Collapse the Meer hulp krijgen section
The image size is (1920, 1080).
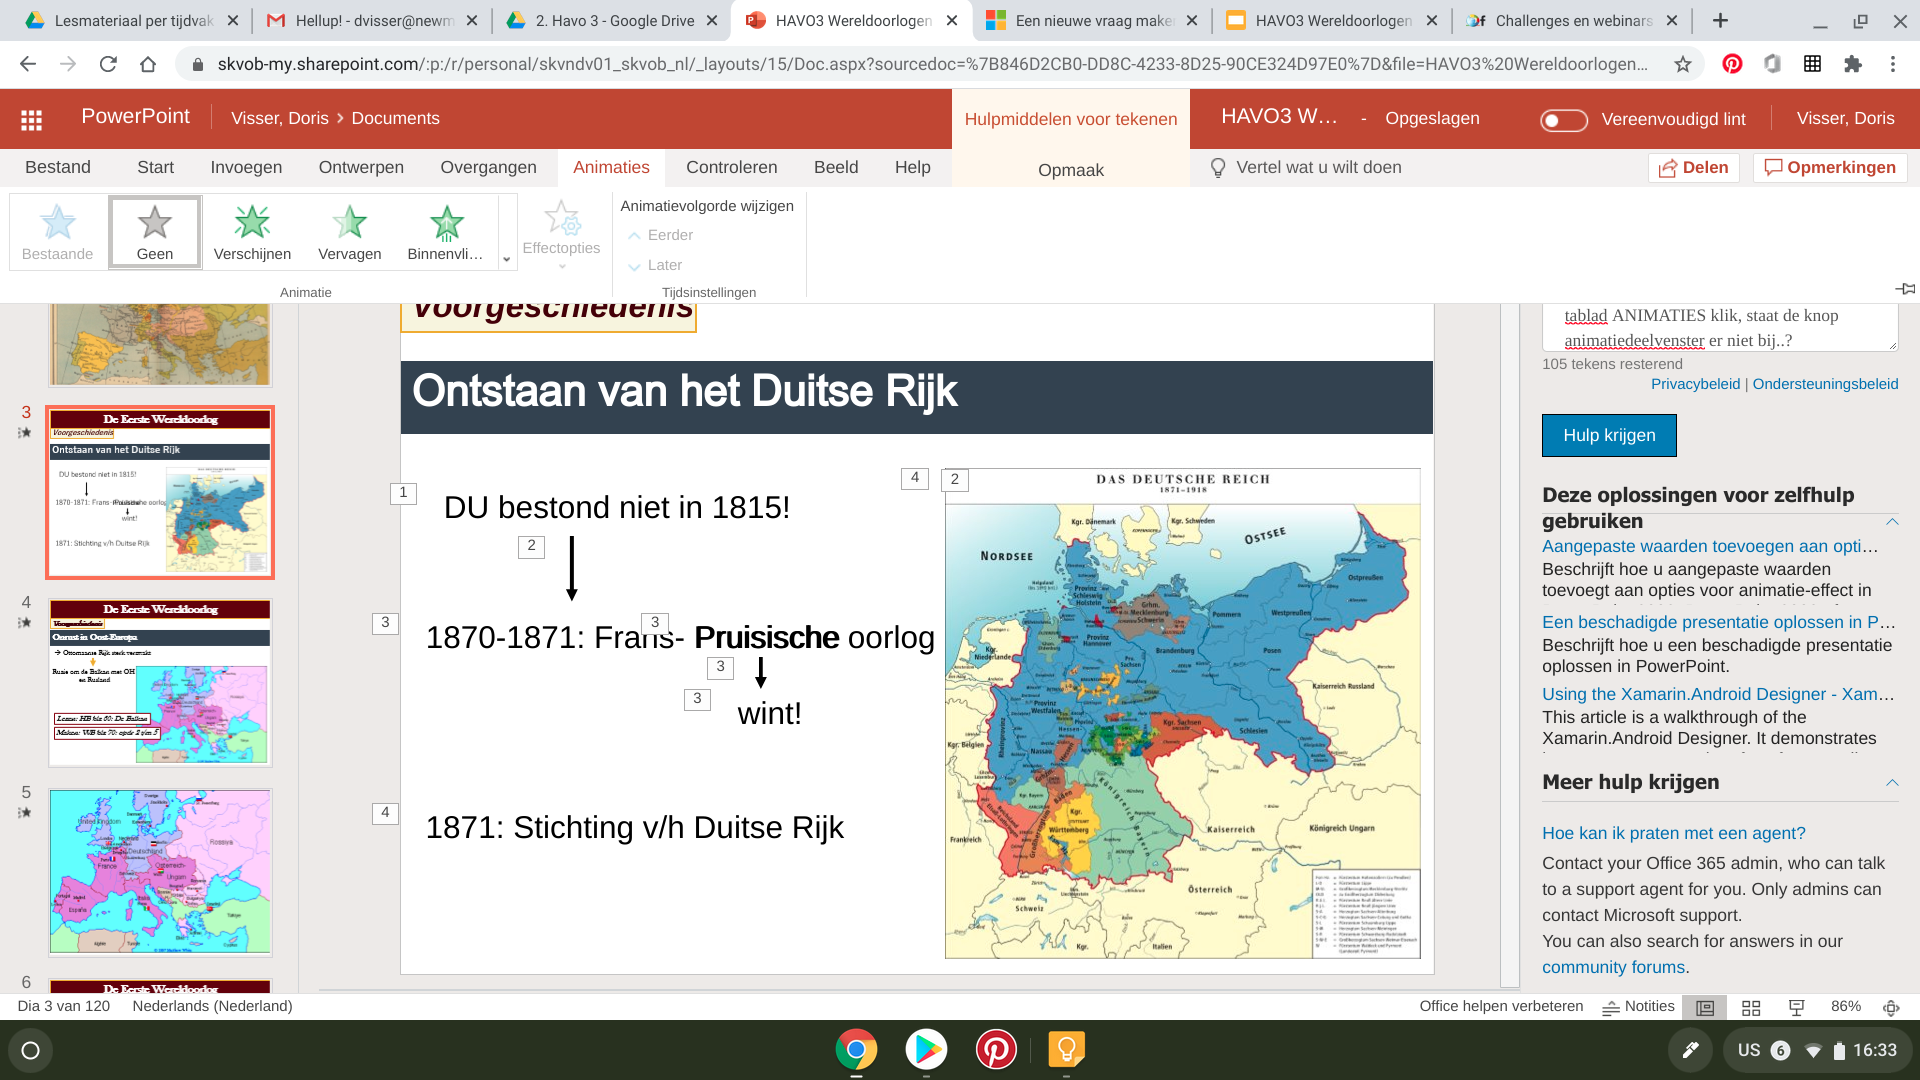coord(1892,782)
